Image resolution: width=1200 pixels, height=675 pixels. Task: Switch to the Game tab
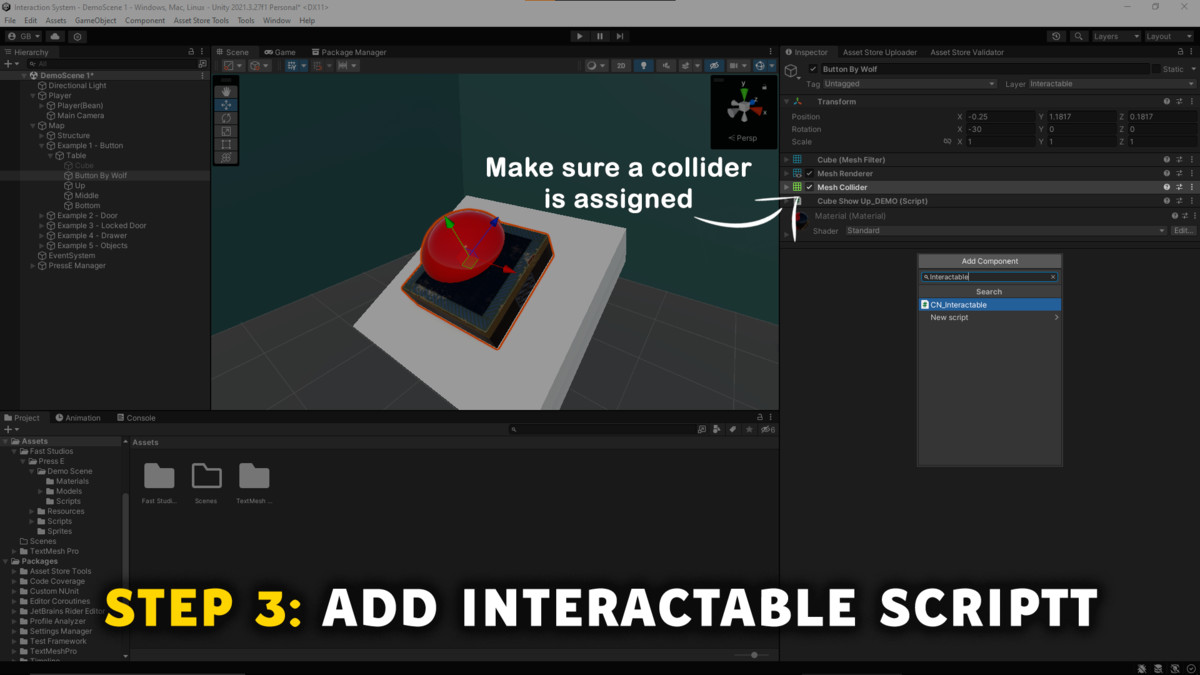tap(280, 52)
